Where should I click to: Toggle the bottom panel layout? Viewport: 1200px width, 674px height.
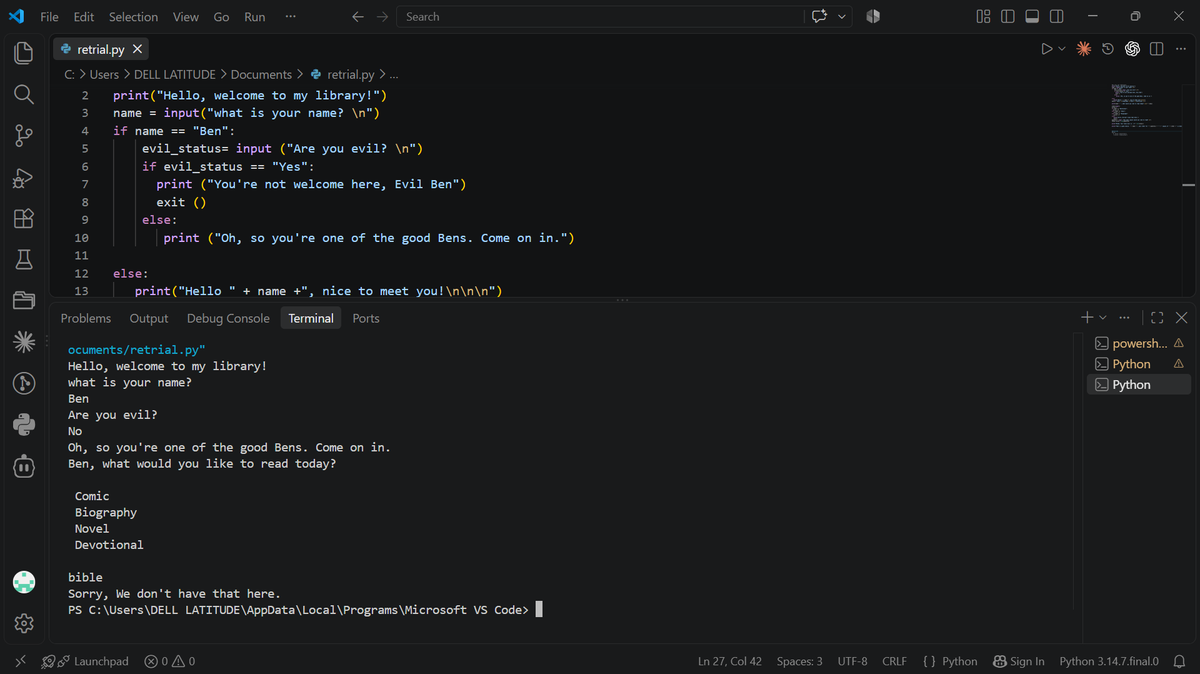tap(1032, 17)
